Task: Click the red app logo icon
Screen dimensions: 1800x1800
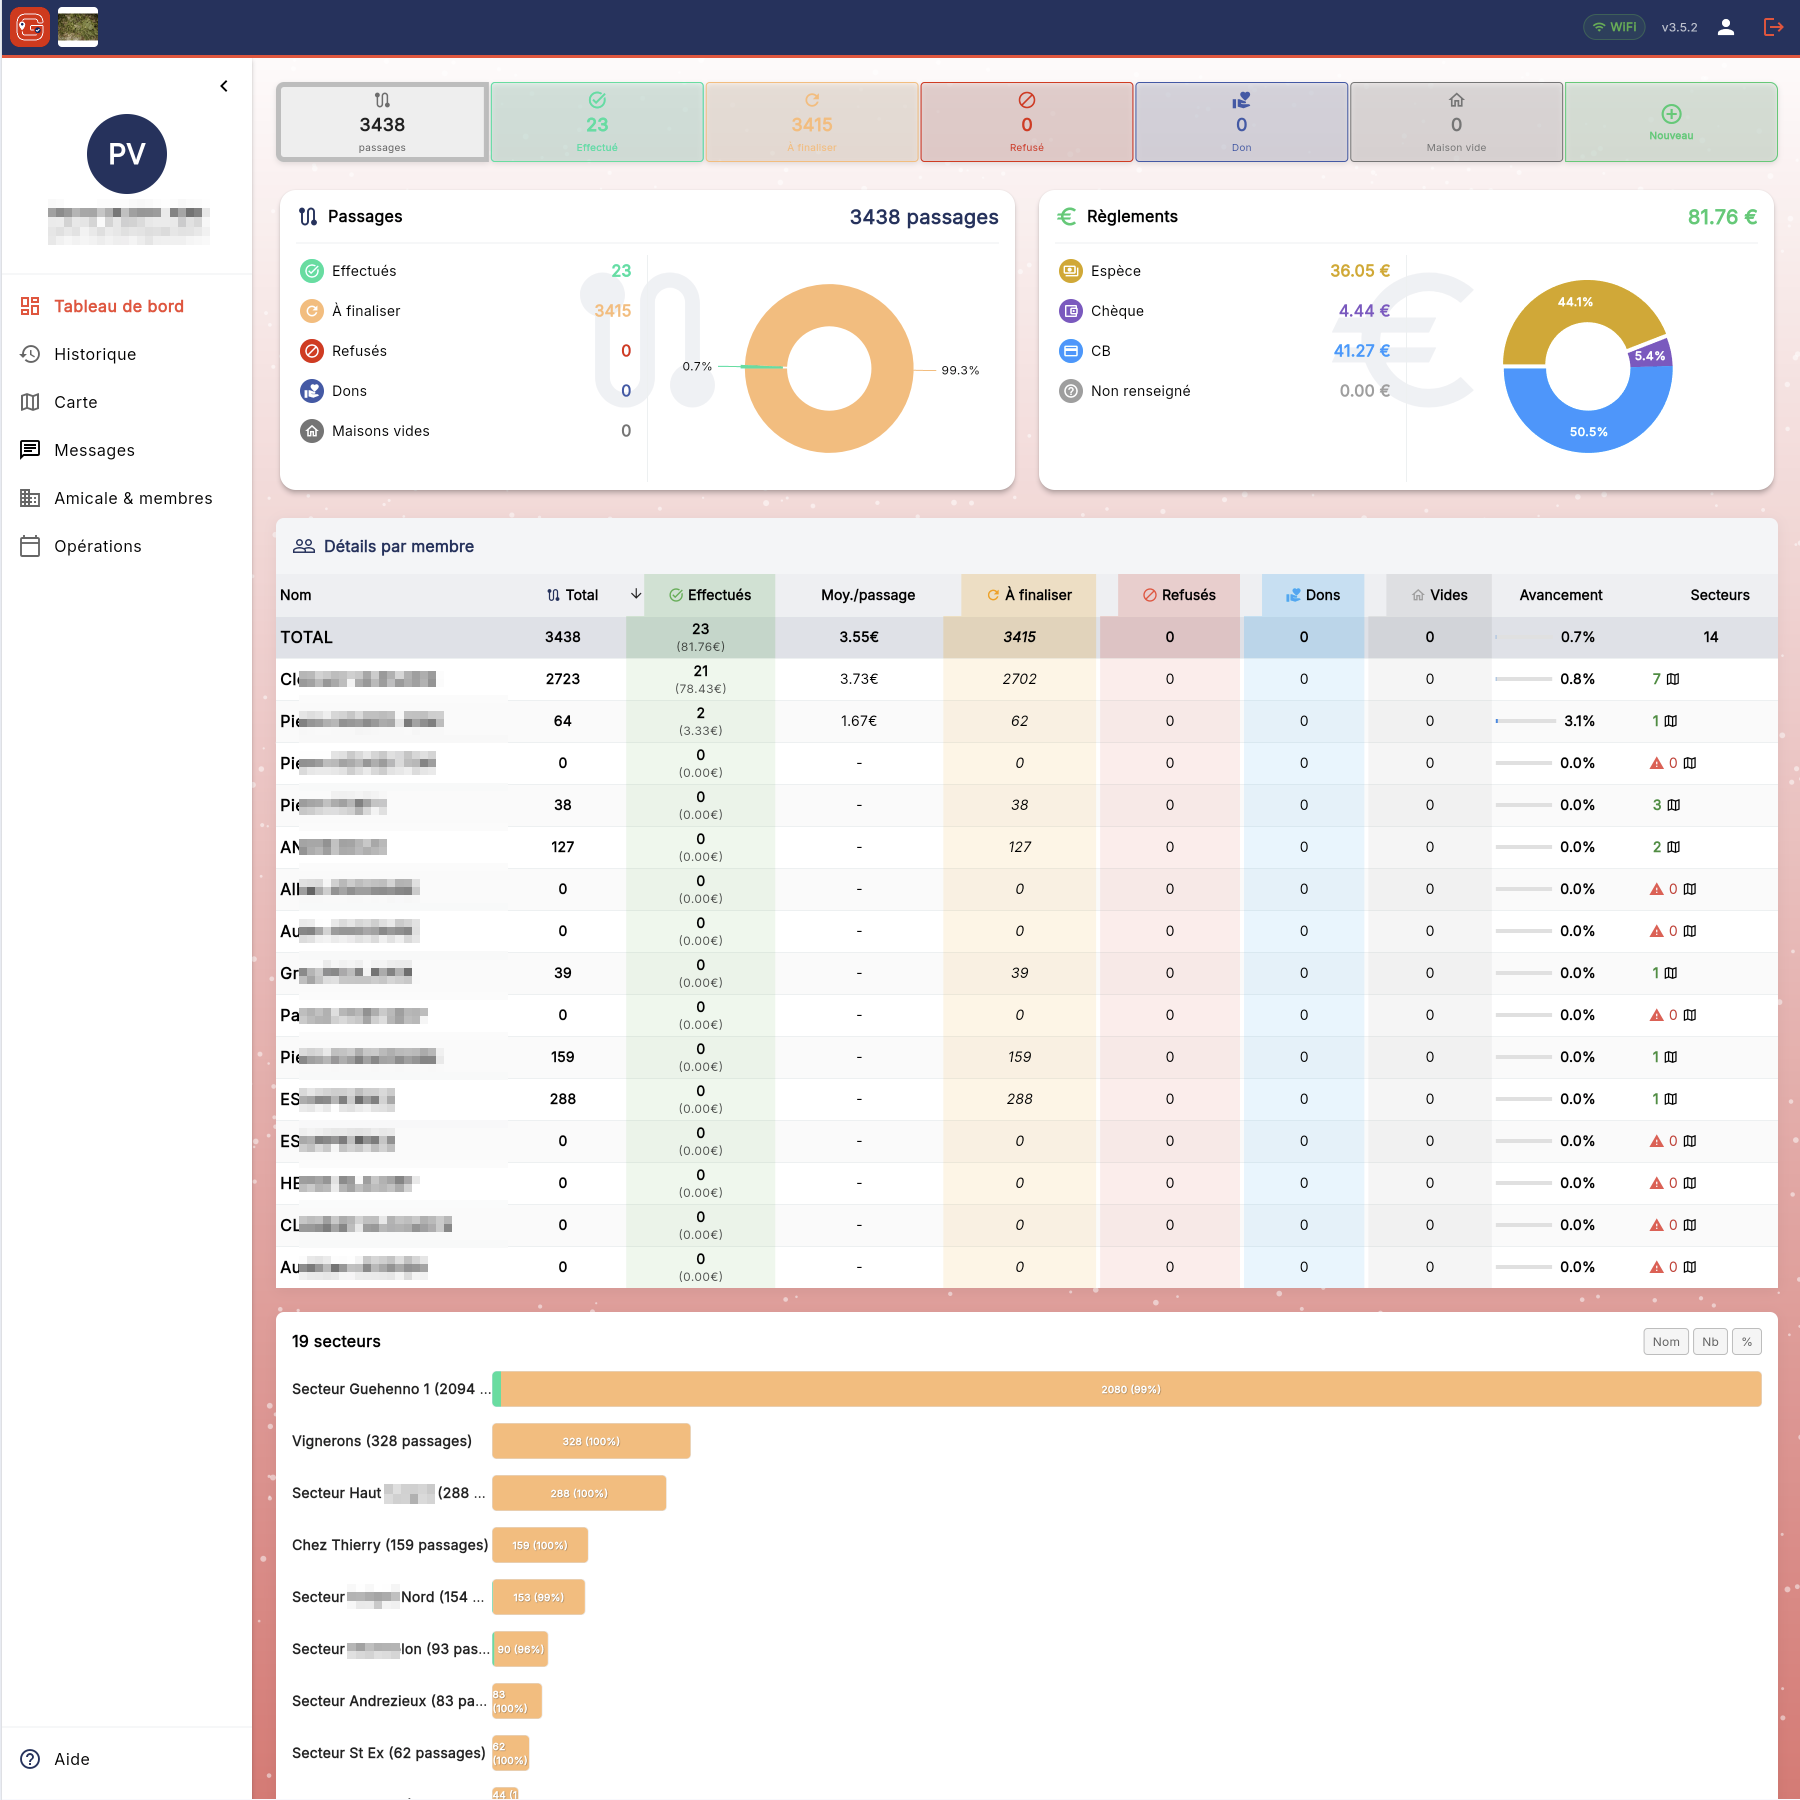Action: [x=30, y=27]
